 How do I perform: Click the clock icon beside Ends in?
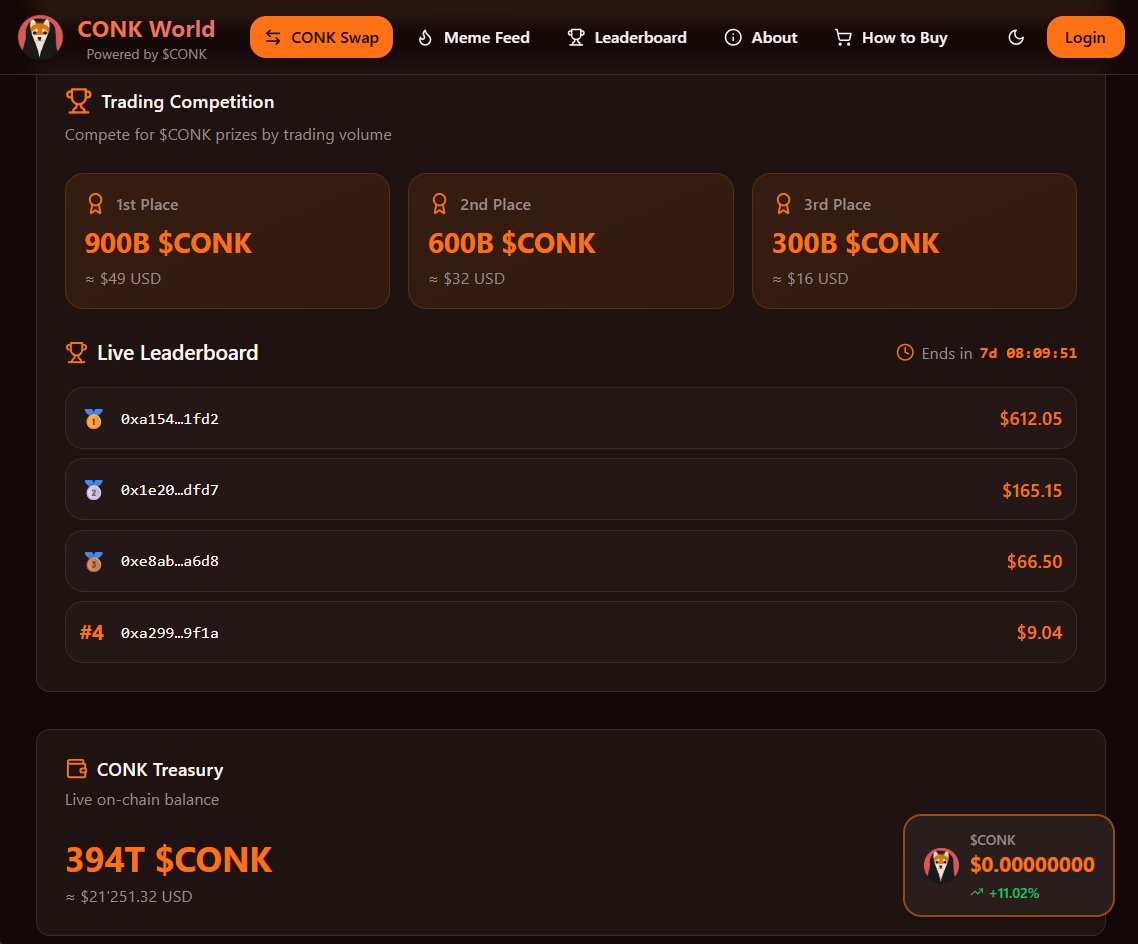[x=905, y=353]
